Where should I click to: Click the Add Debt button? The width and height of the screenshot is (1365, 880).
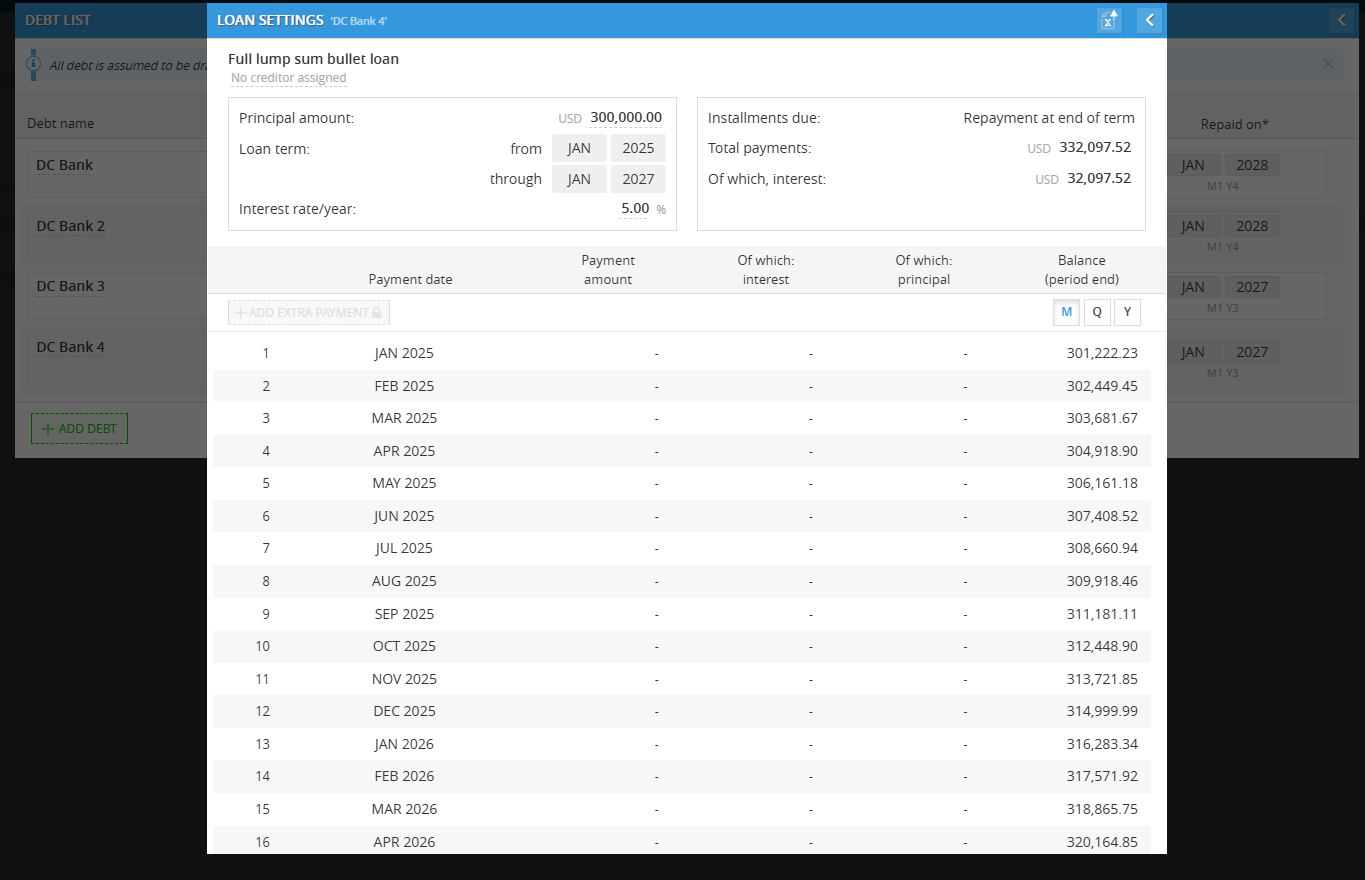point(79,429)
